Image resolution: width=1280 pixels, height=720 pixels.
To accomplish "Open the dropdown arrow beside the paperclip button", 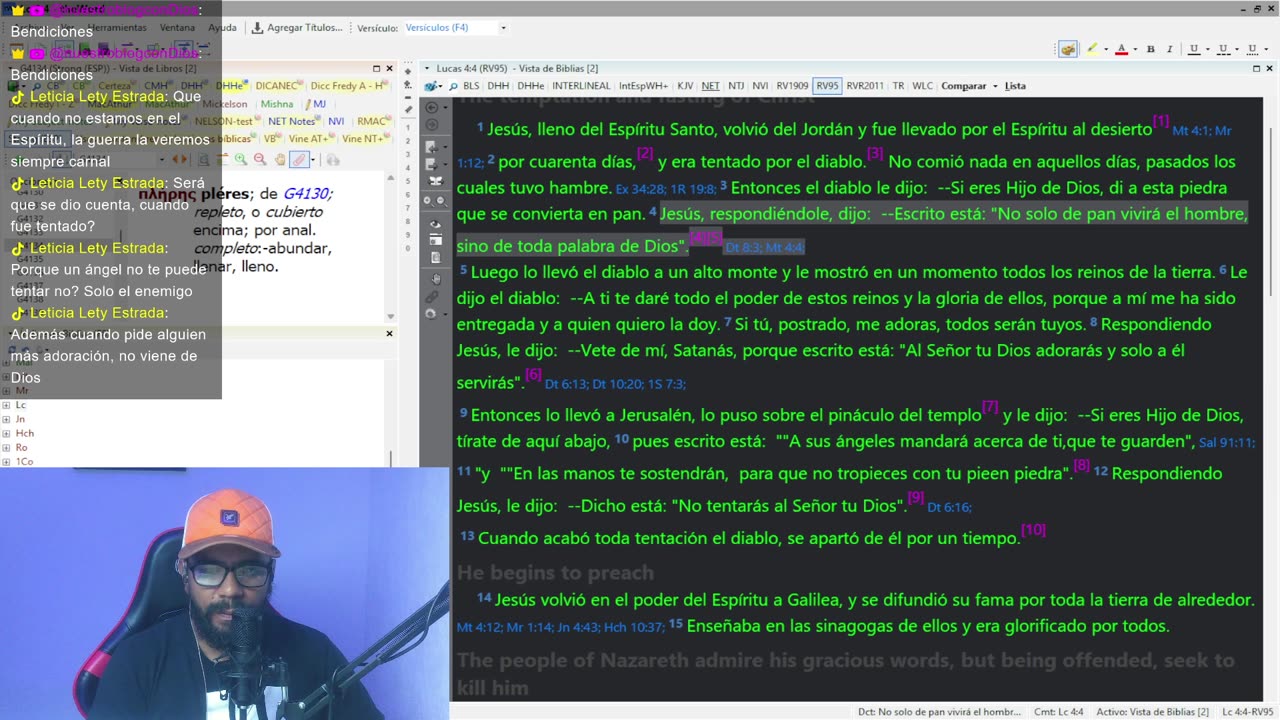I will tap(312, 159).
